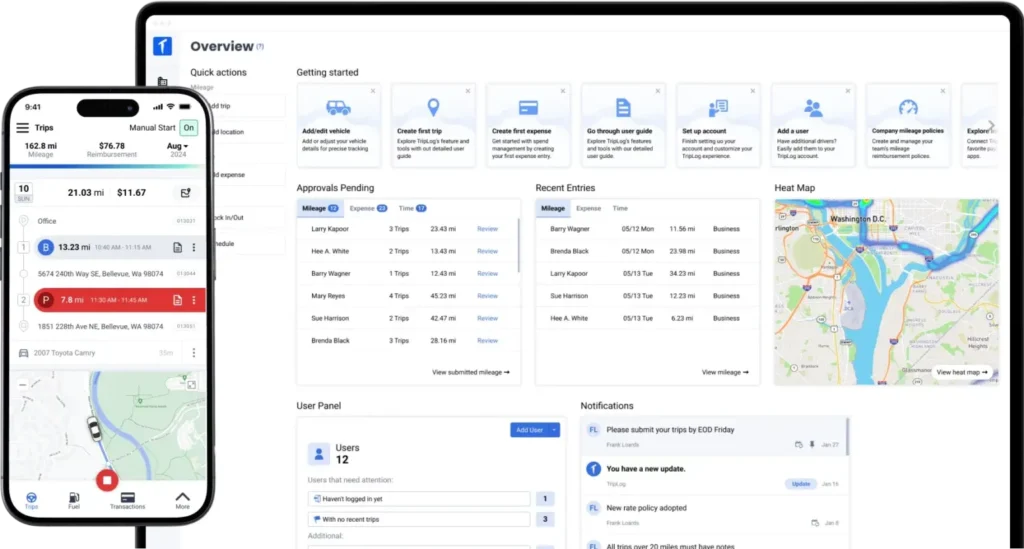This screenshot has width=1024, height=549.
Task: Toggle Manual Start On switch on phone
Action: (189, 128)
